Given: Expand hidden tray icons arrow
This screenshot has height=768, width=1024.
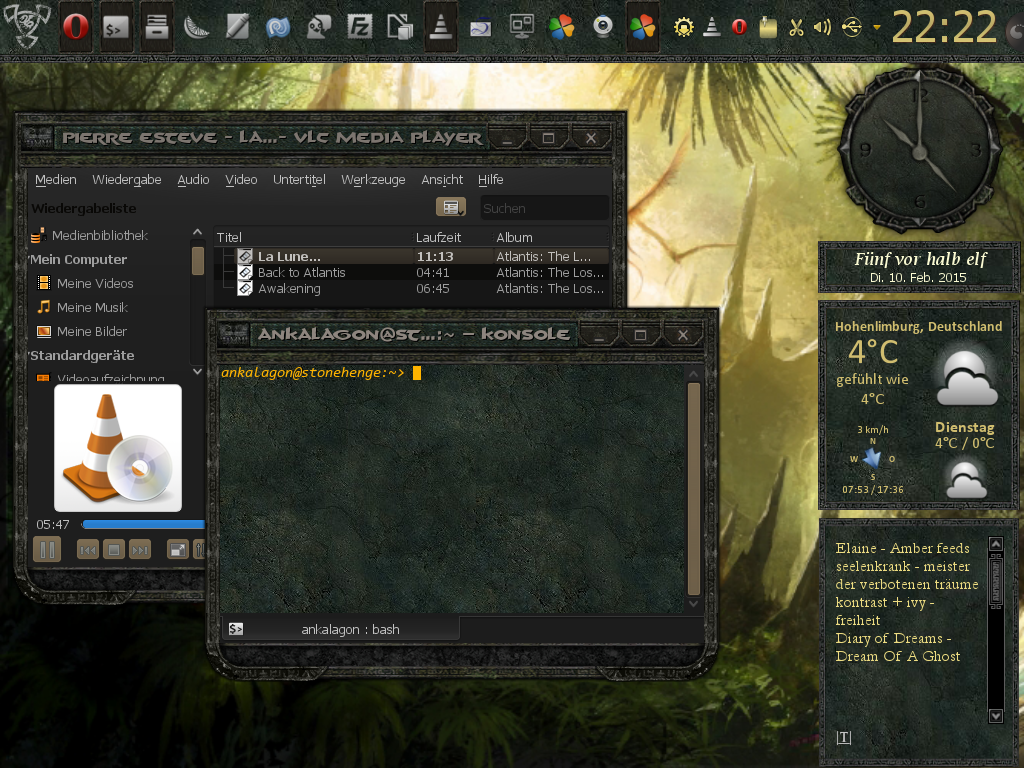Looking at the screenshot, I should click(x=877, y=27).
